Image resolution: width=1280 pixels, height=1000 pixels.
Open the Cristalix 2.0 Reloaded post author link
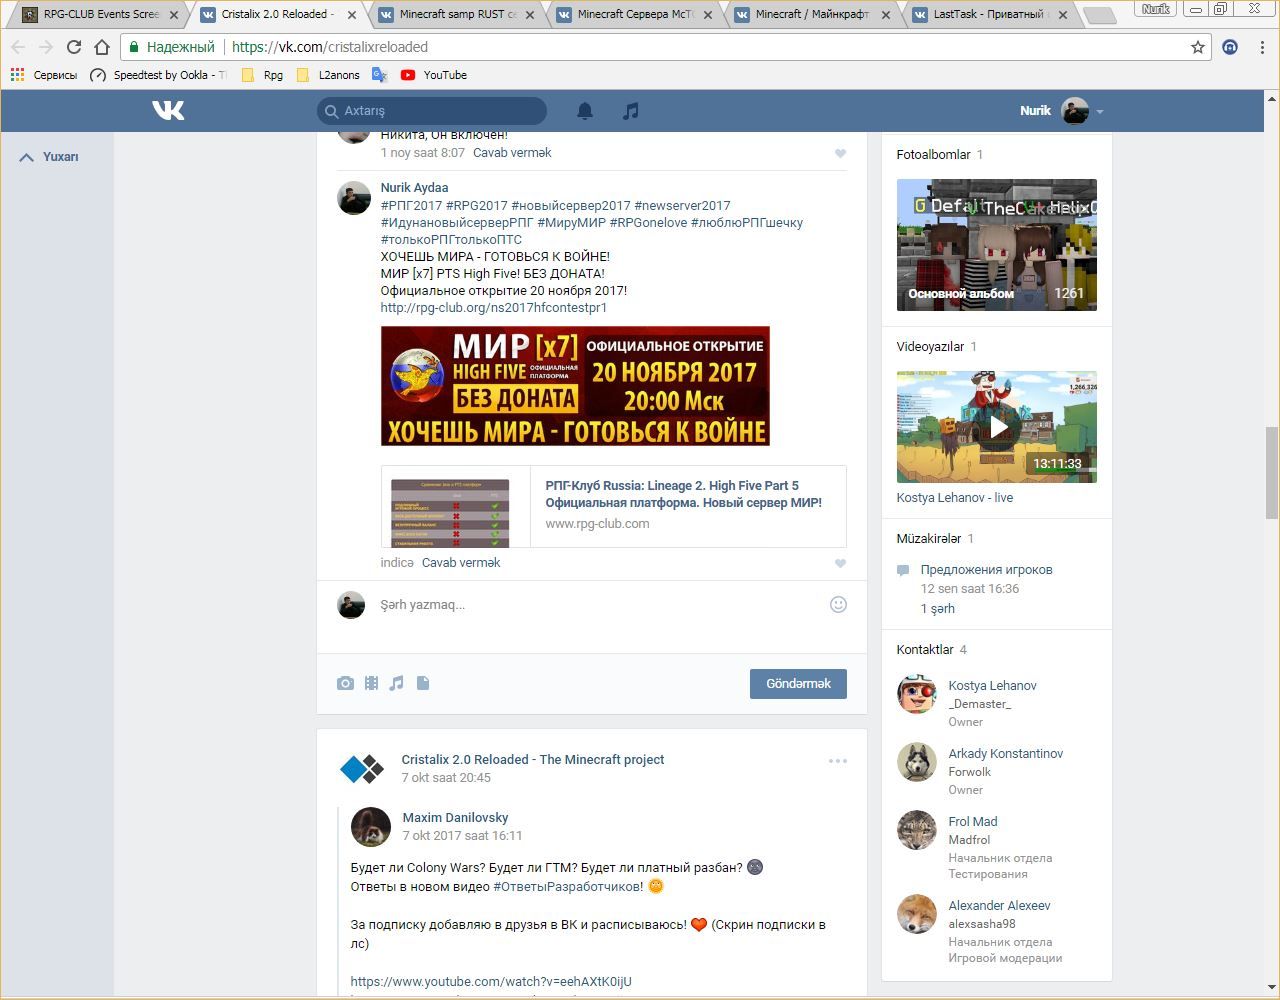point(533,760)
